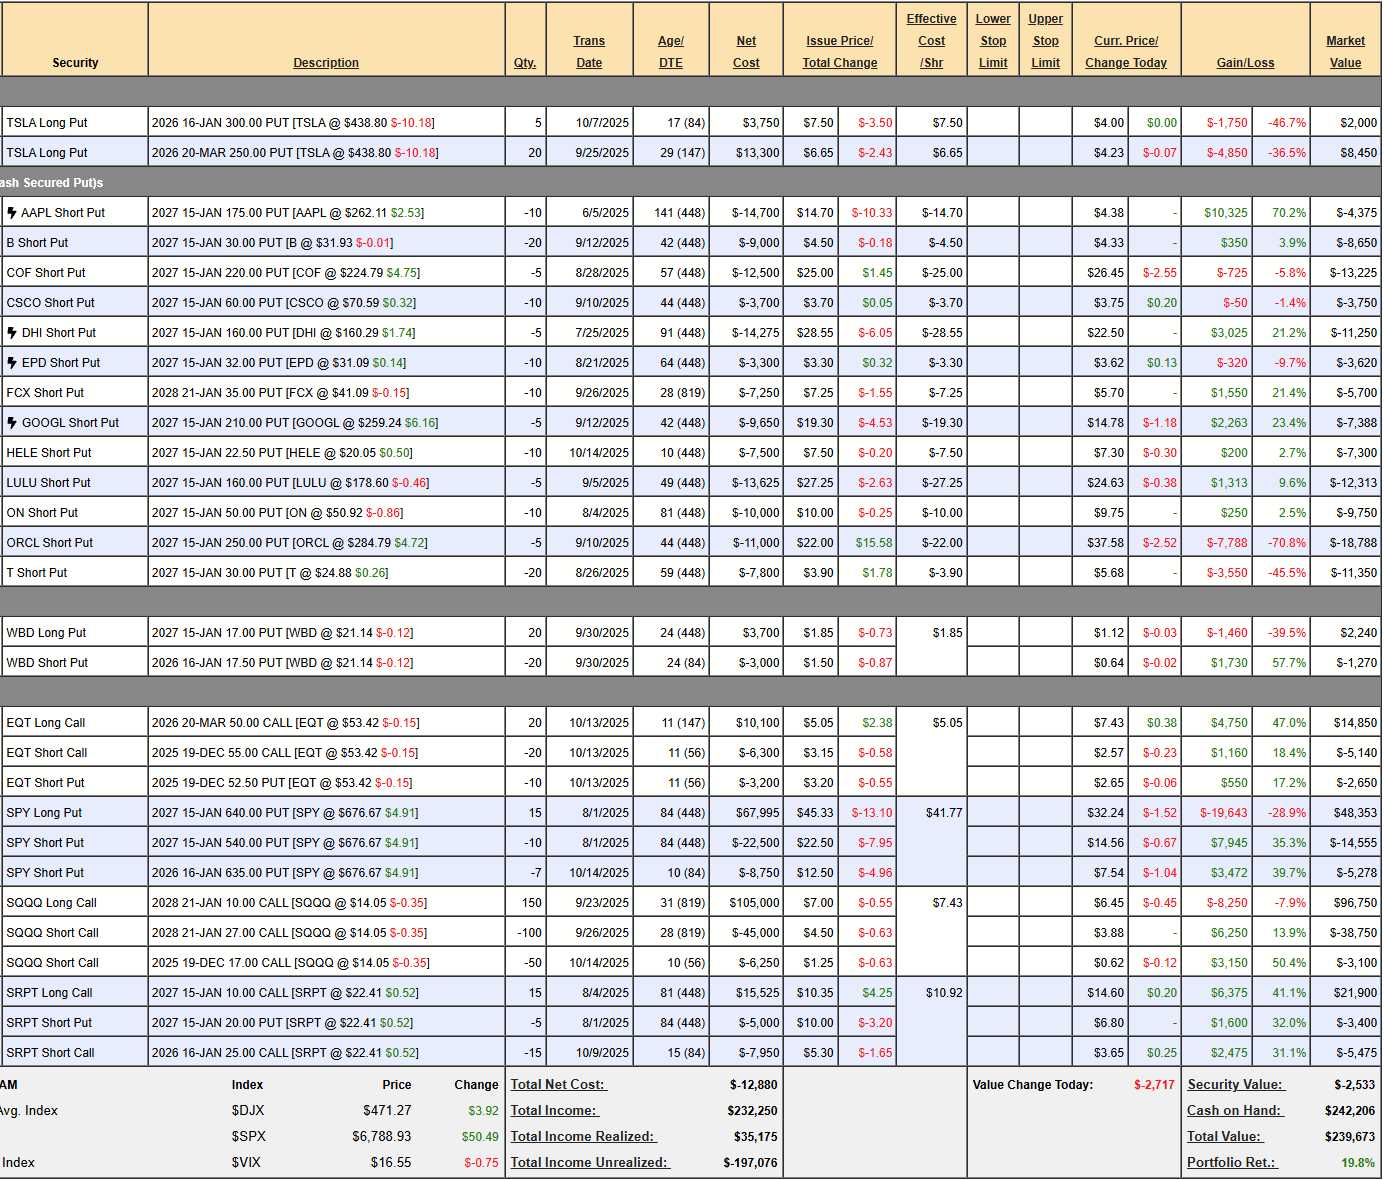
Task: Click the lightning bolt icon beside DHI Short Put
Action: [x=12, y=333]
